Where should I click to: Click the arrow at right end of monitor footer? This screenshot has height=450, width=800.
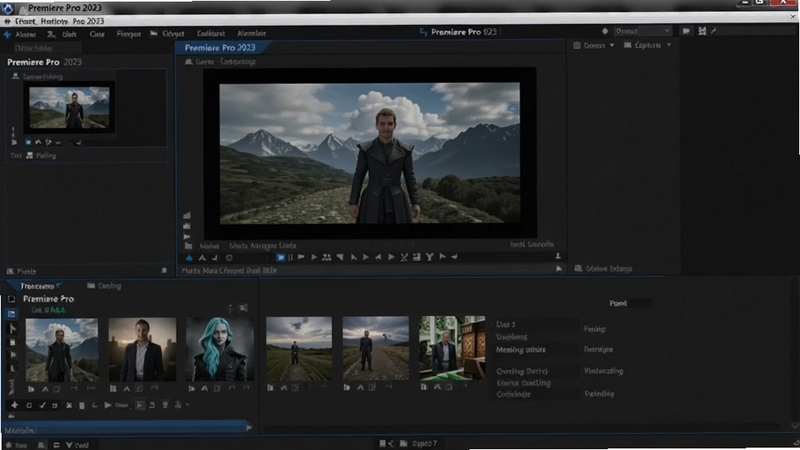559,268
